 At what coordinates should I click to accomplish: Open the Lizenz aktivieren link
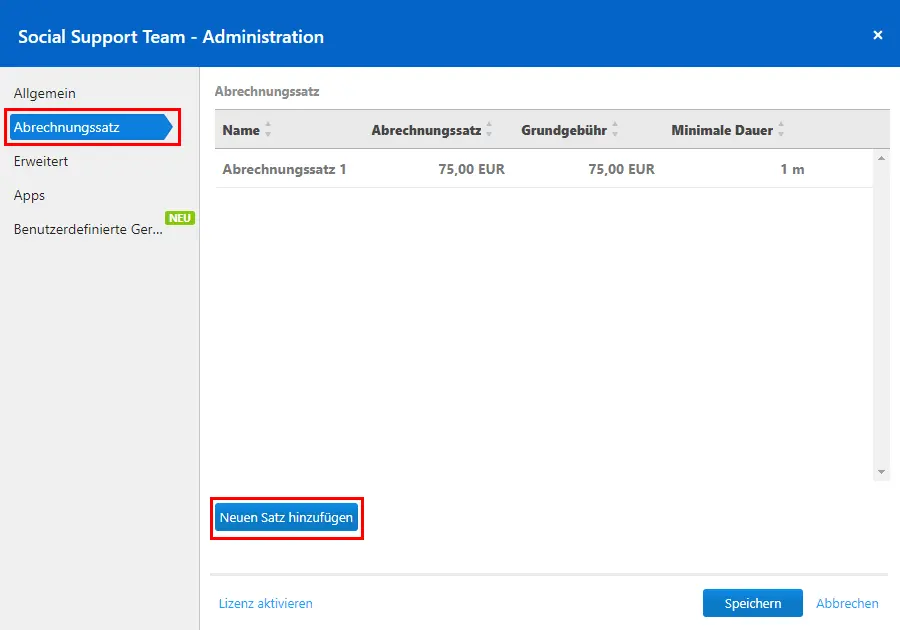[x=266, y=604]
